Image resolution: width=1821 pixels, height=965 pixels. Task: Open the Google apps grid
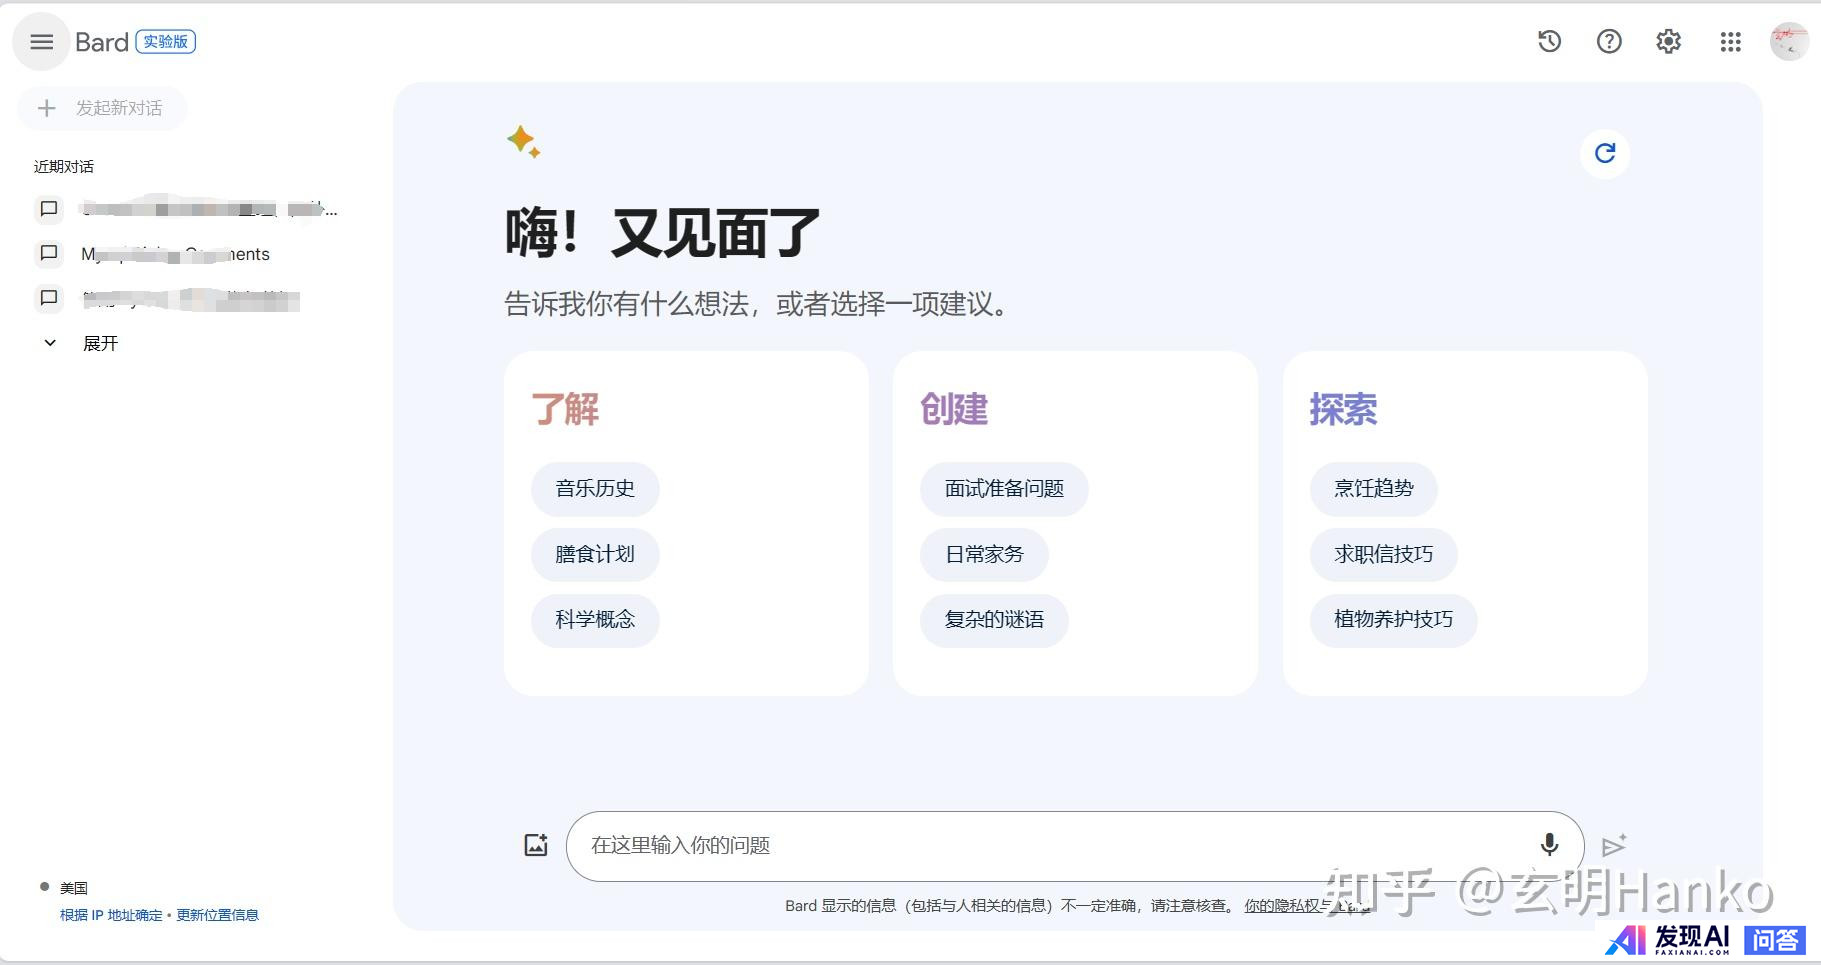click(x=1730, y=41)
